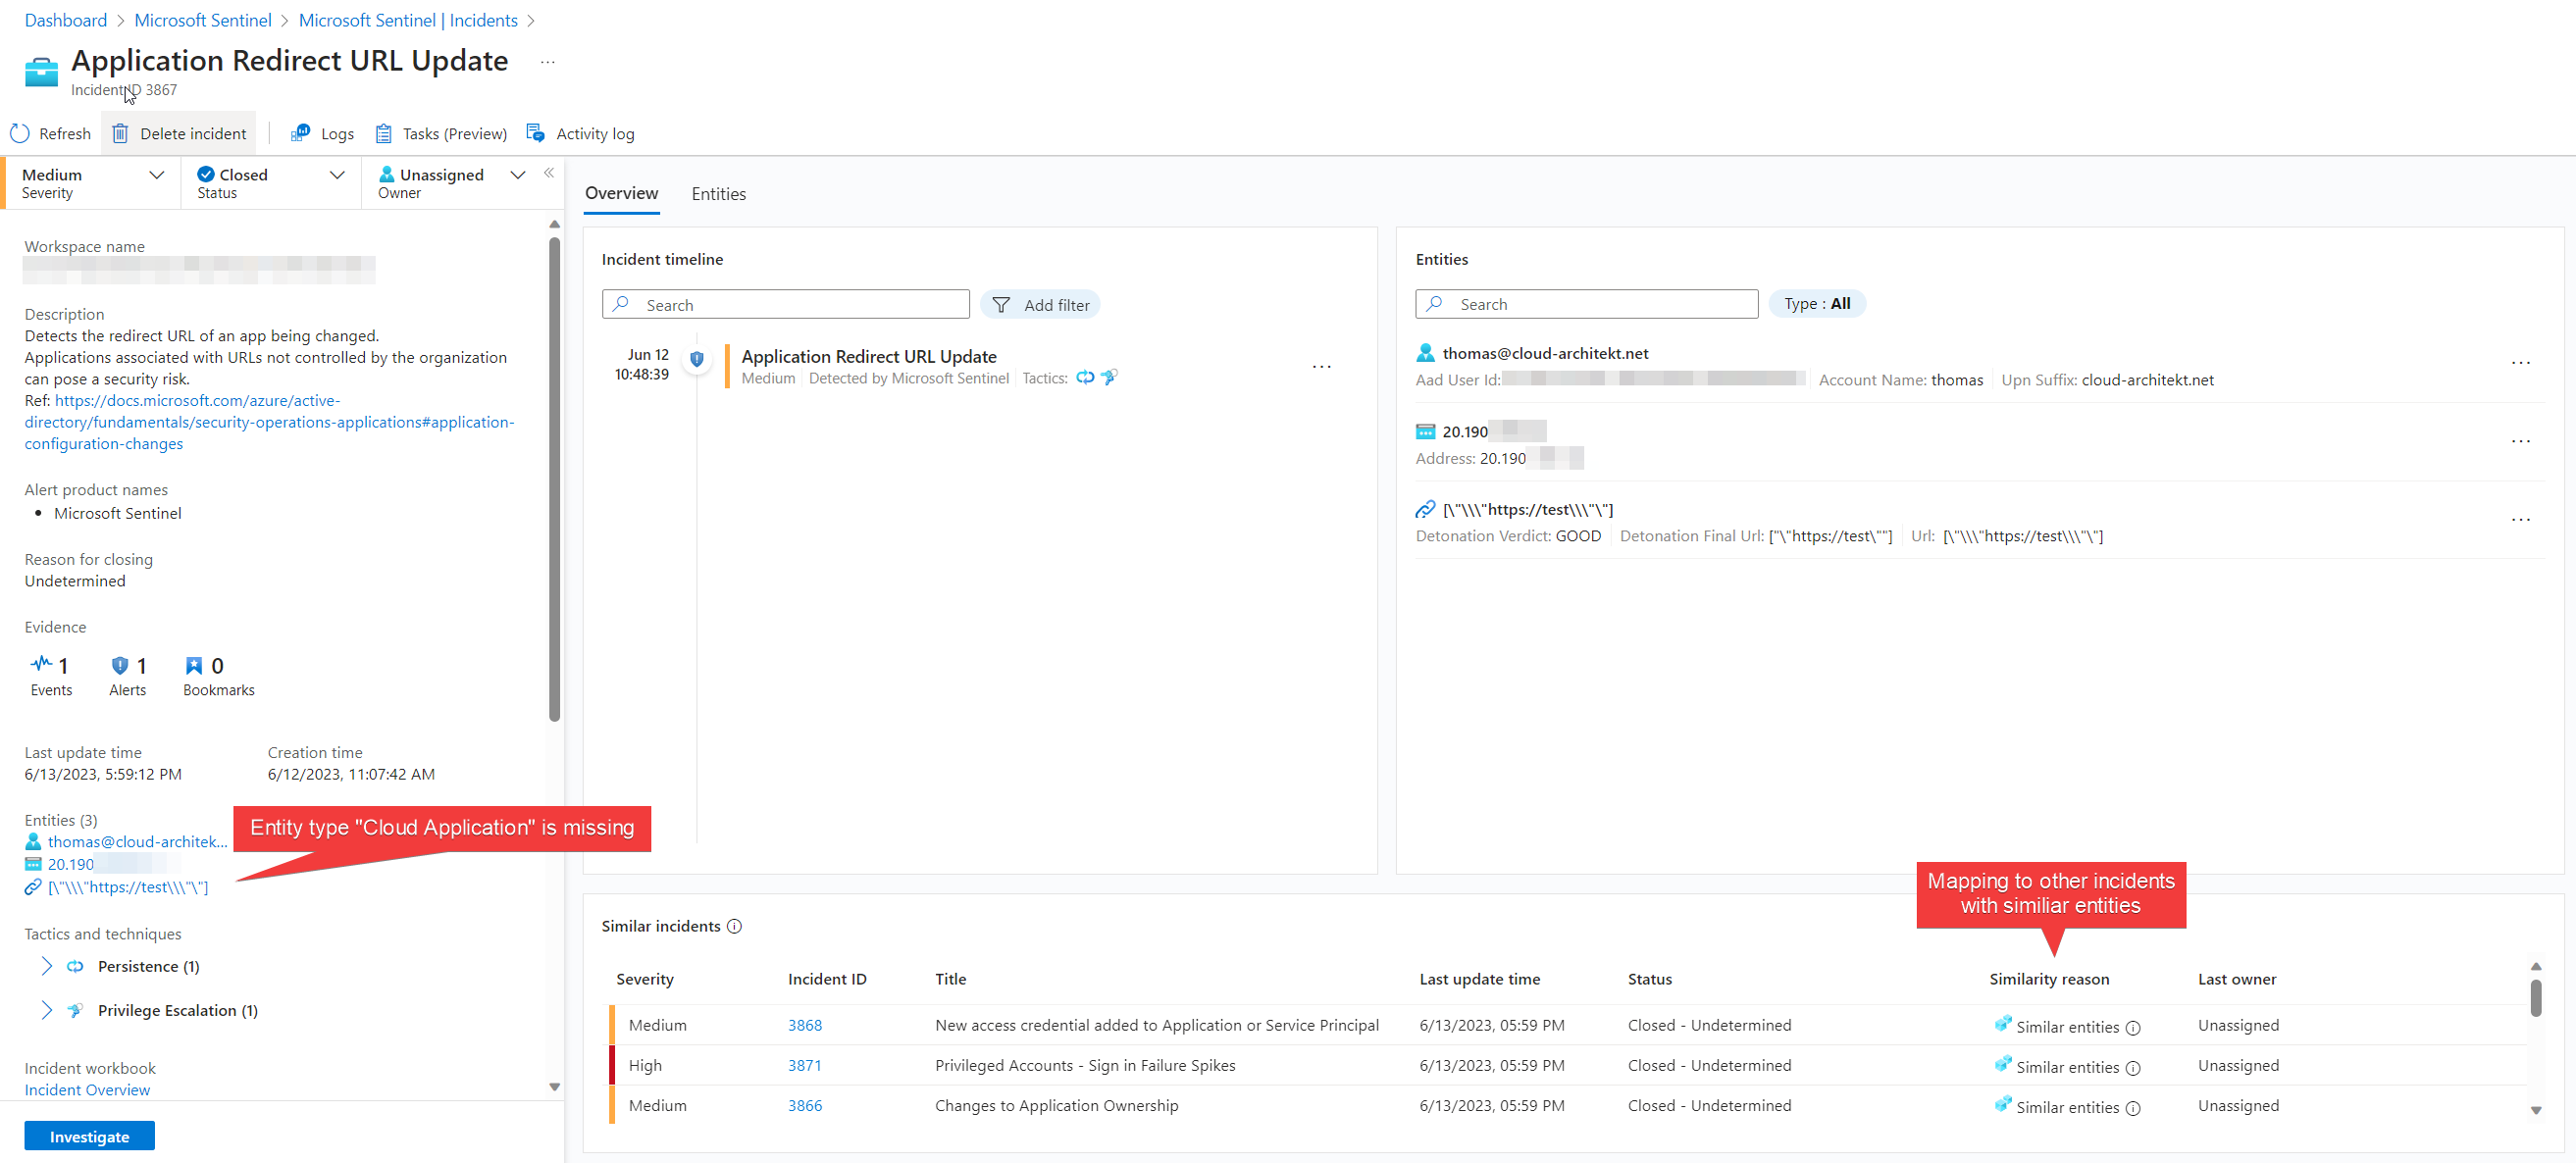Open thomas@cloud-architekt.net entity in Entities panel
The image size is (2576, 1163).
click(x=1545, y=353)
